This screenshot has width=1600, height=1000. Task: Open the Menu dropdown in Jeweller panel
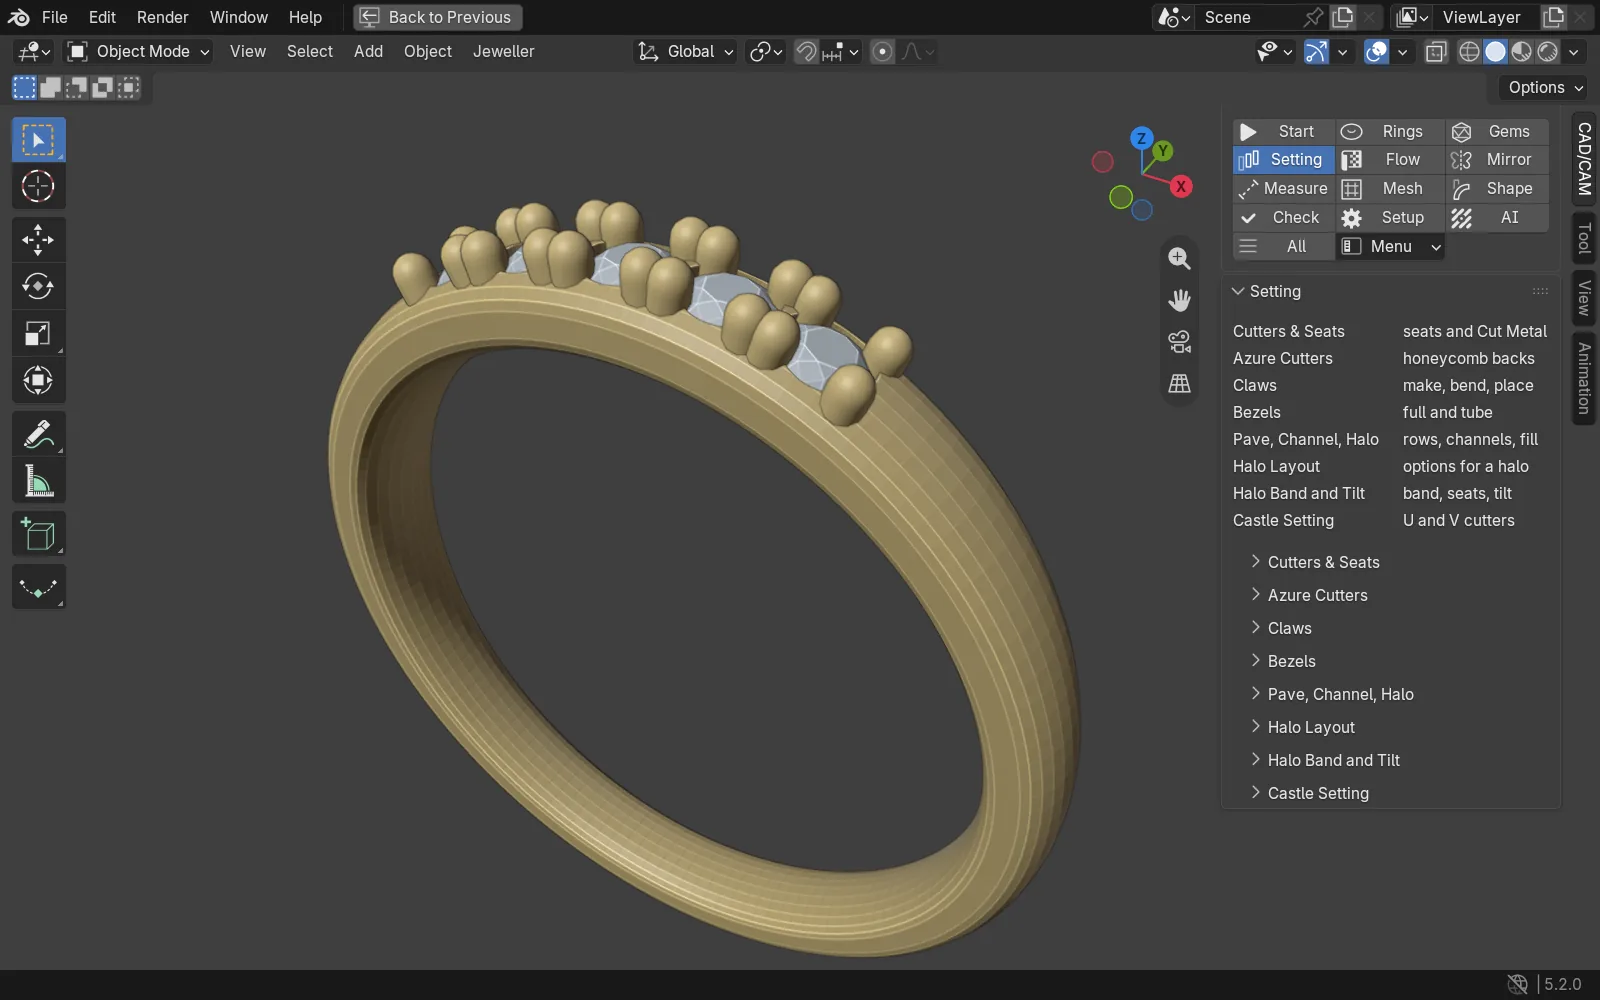pos(1391,246)
